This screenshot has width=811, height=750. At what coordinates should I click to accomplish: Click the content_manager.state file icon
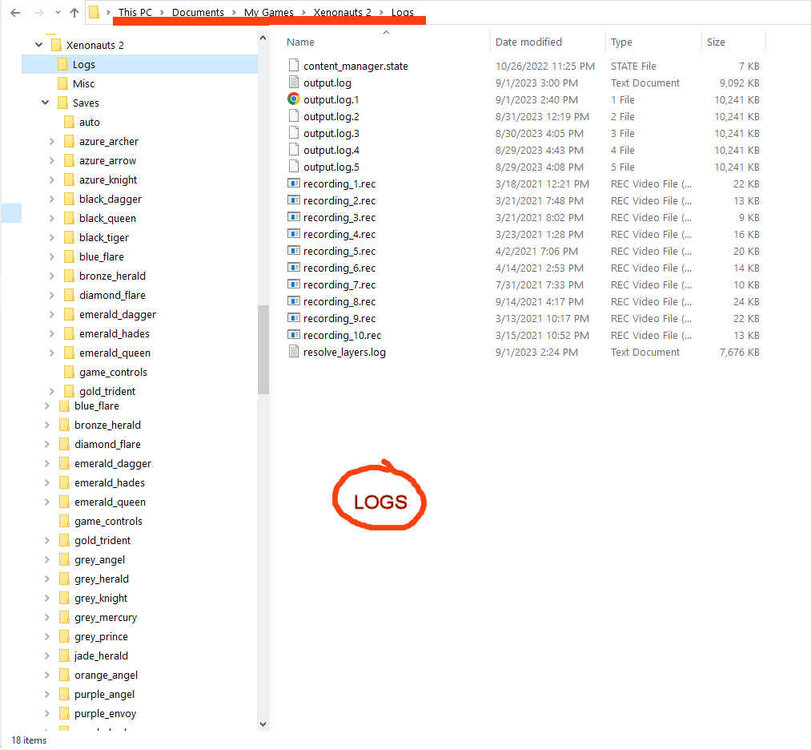point(294,65)
